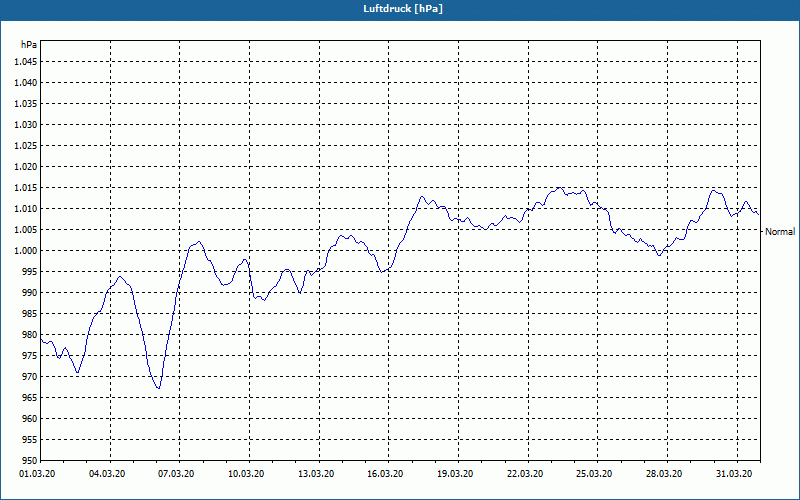800x500 pixels.
Task: Click the 31.03.20 date label
Action: coord(734,474)
